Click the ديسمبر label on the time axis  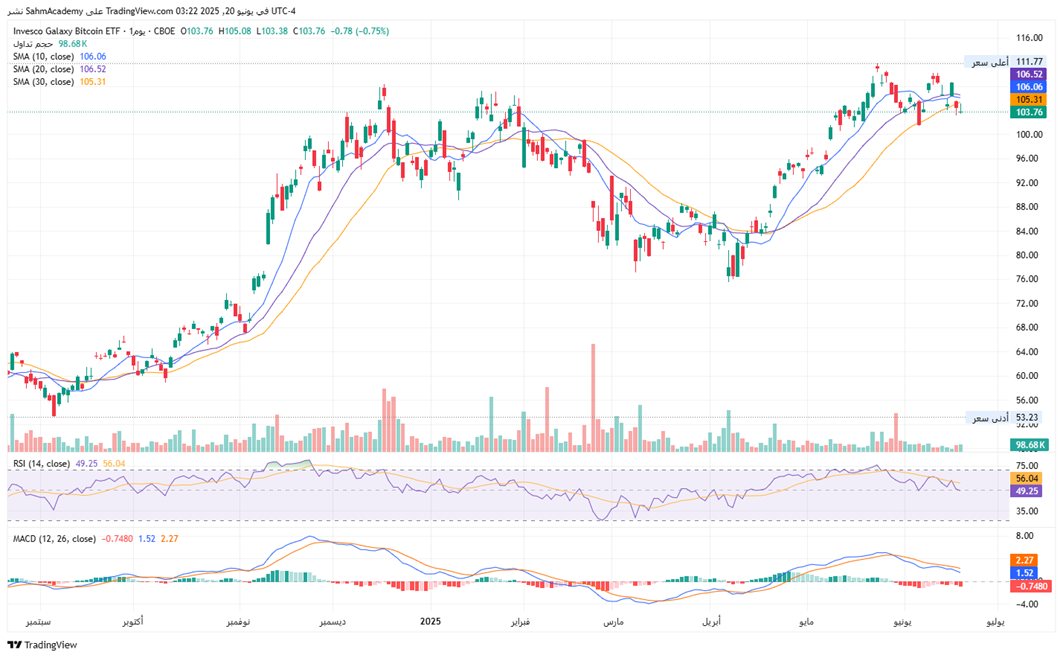(x=335, y=621)
